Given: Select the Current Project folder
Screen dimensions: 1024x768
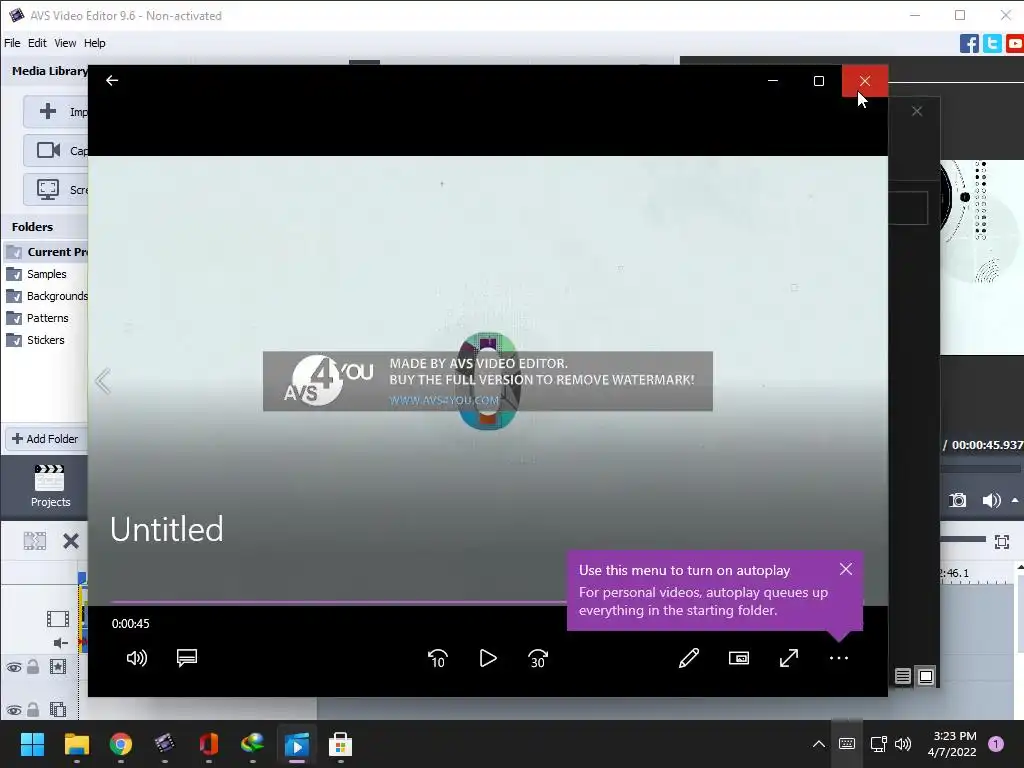Looking at the screenshot, I should [x=46, y=252].
